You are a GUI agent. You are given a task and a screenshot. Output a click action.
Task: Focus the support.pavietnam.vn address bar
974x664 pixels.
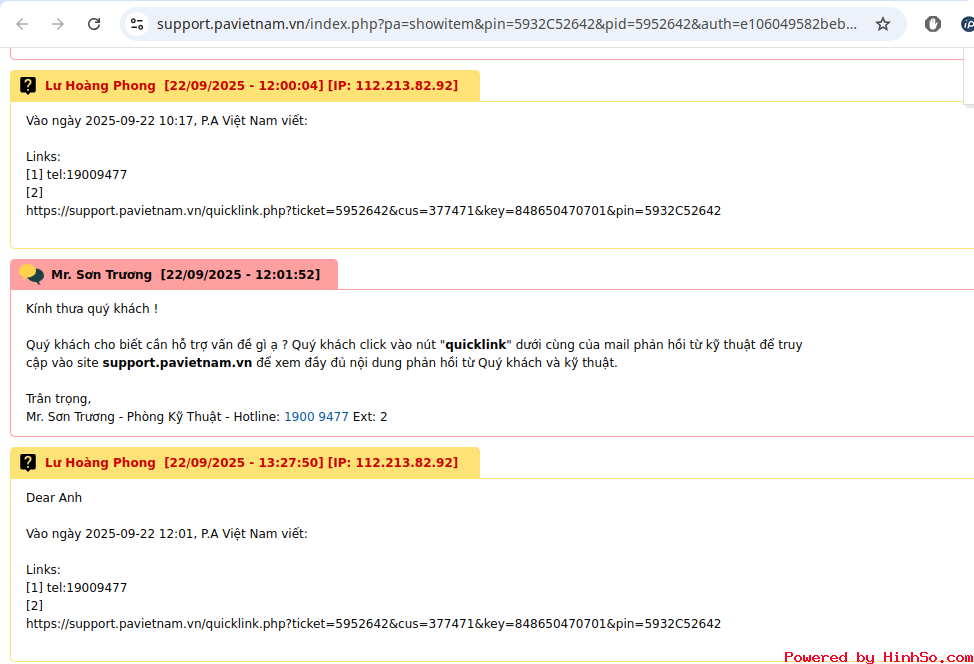coord(500,24)
